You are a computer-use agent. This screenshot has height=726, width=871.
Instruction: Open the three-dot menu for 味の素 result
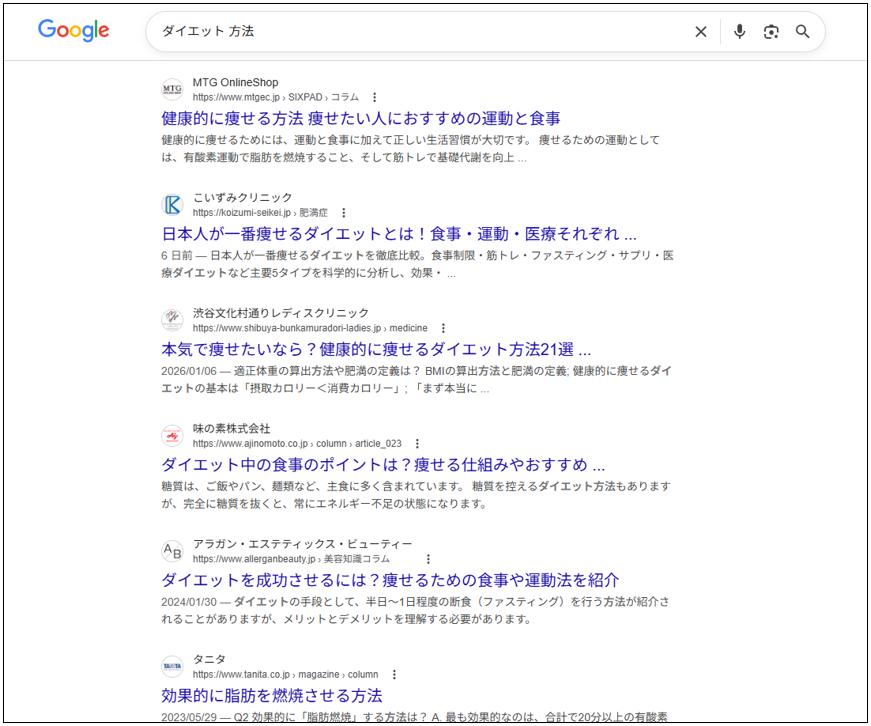[x=417, y=444]
